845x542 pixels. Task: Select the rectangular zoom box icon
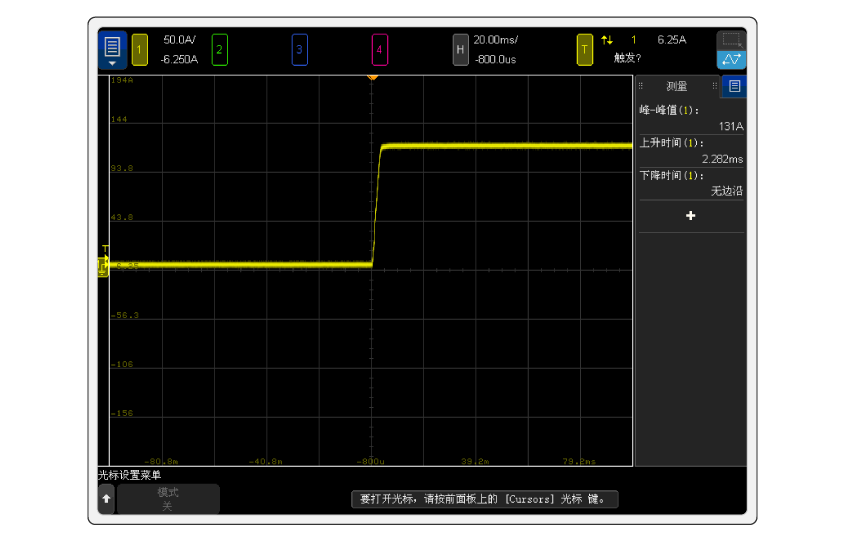coord(731,40)
